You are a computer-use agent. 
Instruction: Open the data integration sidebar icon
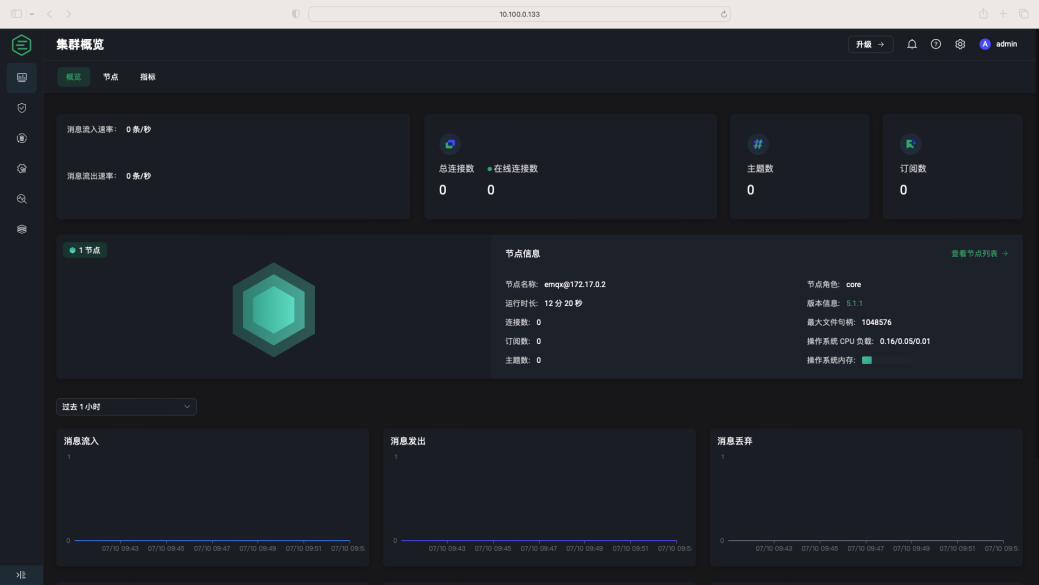[x=21, y=139]
